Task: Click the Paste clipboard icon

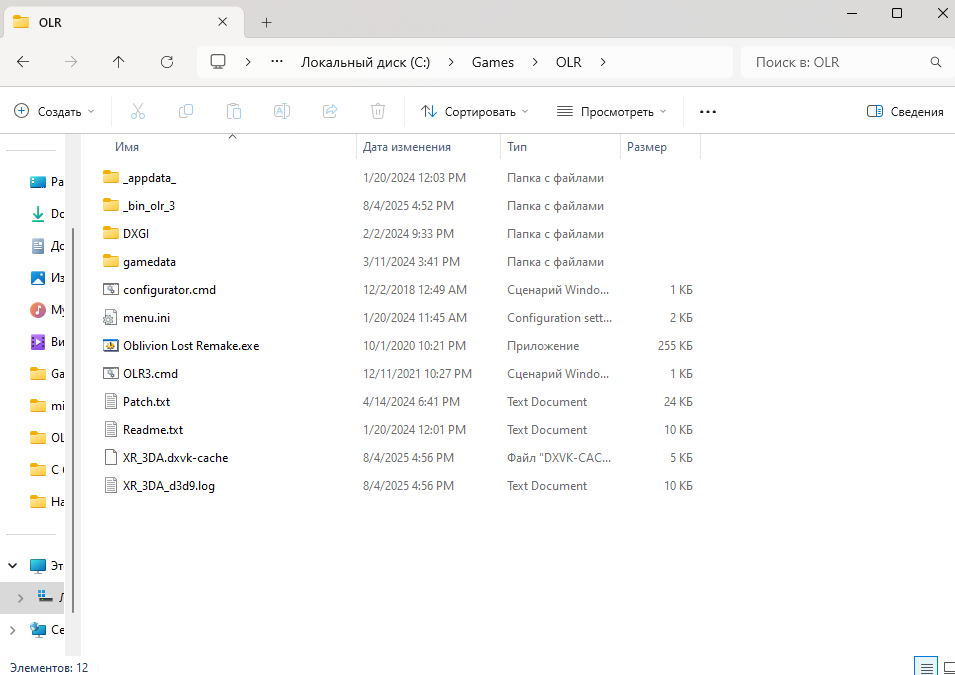Action: 234,111
